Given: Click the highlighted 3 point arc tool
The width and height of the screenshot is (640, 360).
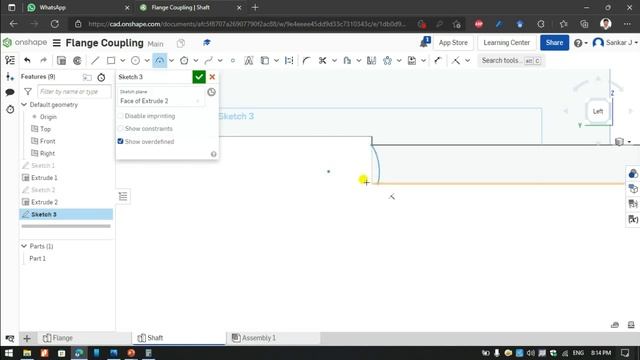Looking at the screenshot, I should click(160, 60).
